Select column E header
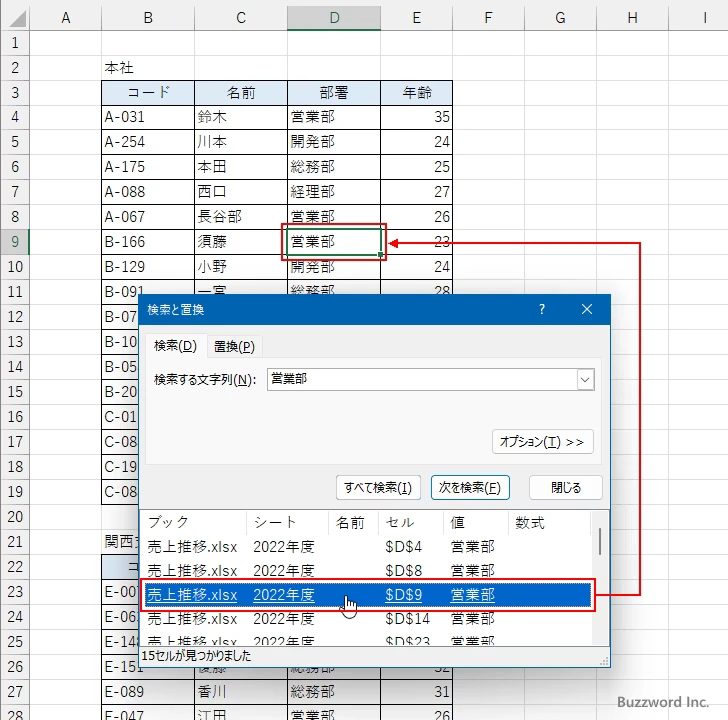This screenshot has height=720, width=728. click(416, 18)
